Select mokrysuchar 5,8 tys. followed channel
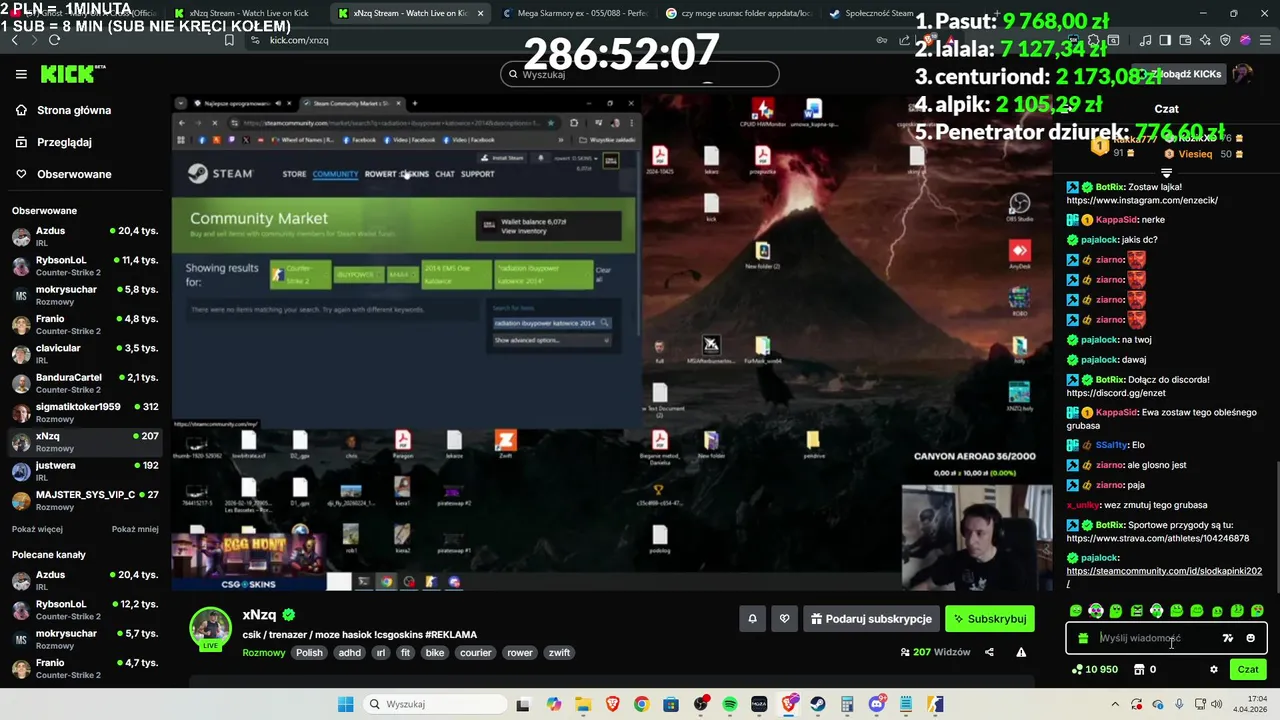 (x=85, y=295)
